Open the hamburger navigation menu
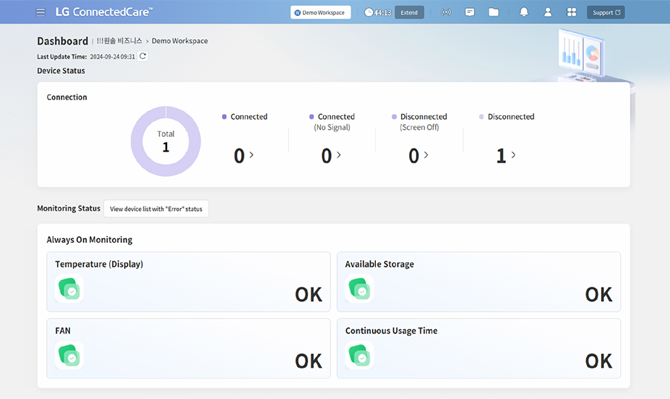The image size is (670, 399). [x=41, y=12]
